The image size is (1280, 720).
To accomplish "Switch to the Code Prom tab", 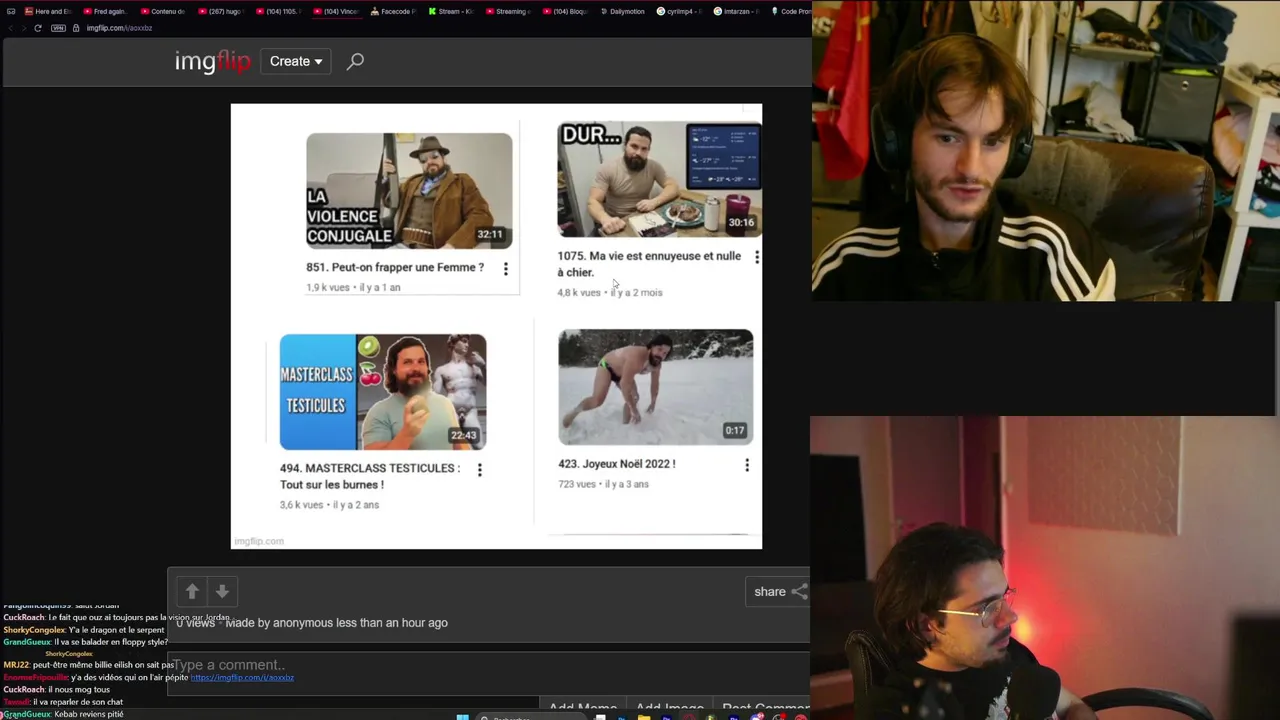I will [791, 11].
